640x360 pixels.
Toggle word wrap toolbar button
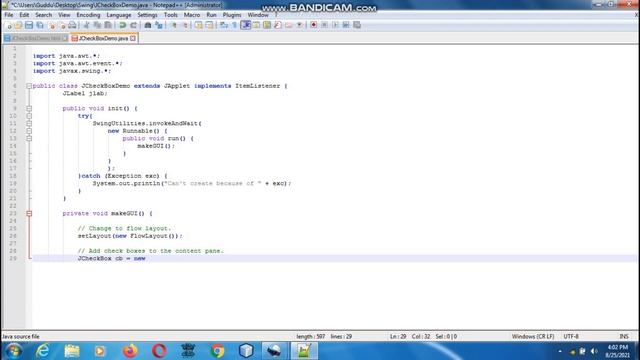224,25
